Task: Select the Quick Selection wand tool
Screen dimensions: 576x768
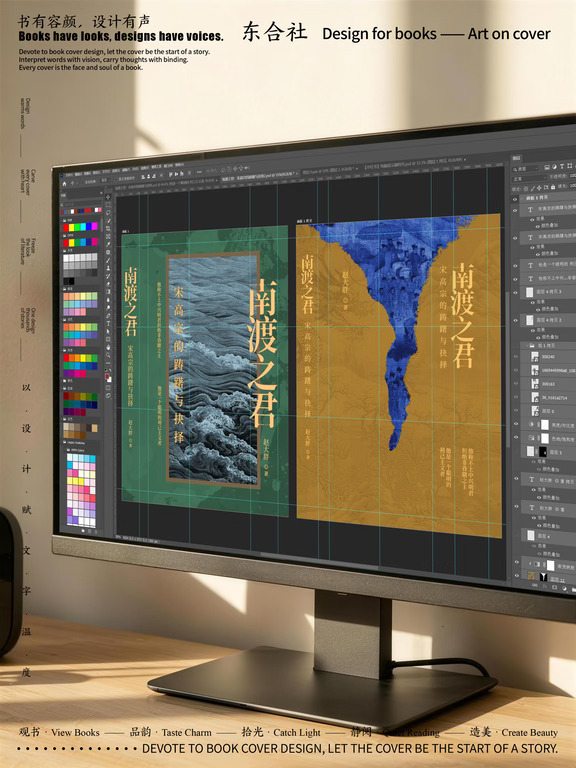Action: click(108, 220)
